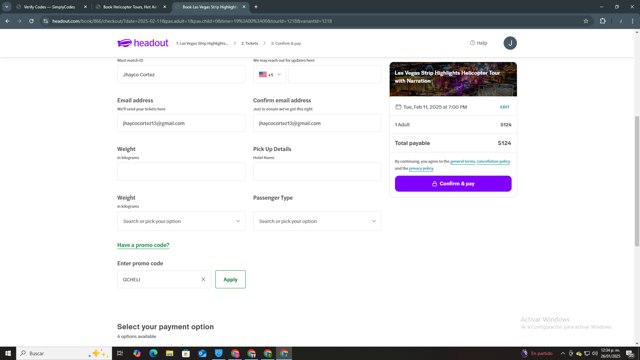
Task: Open the Weight selection dropdown
Action: (x=181, y=221)
